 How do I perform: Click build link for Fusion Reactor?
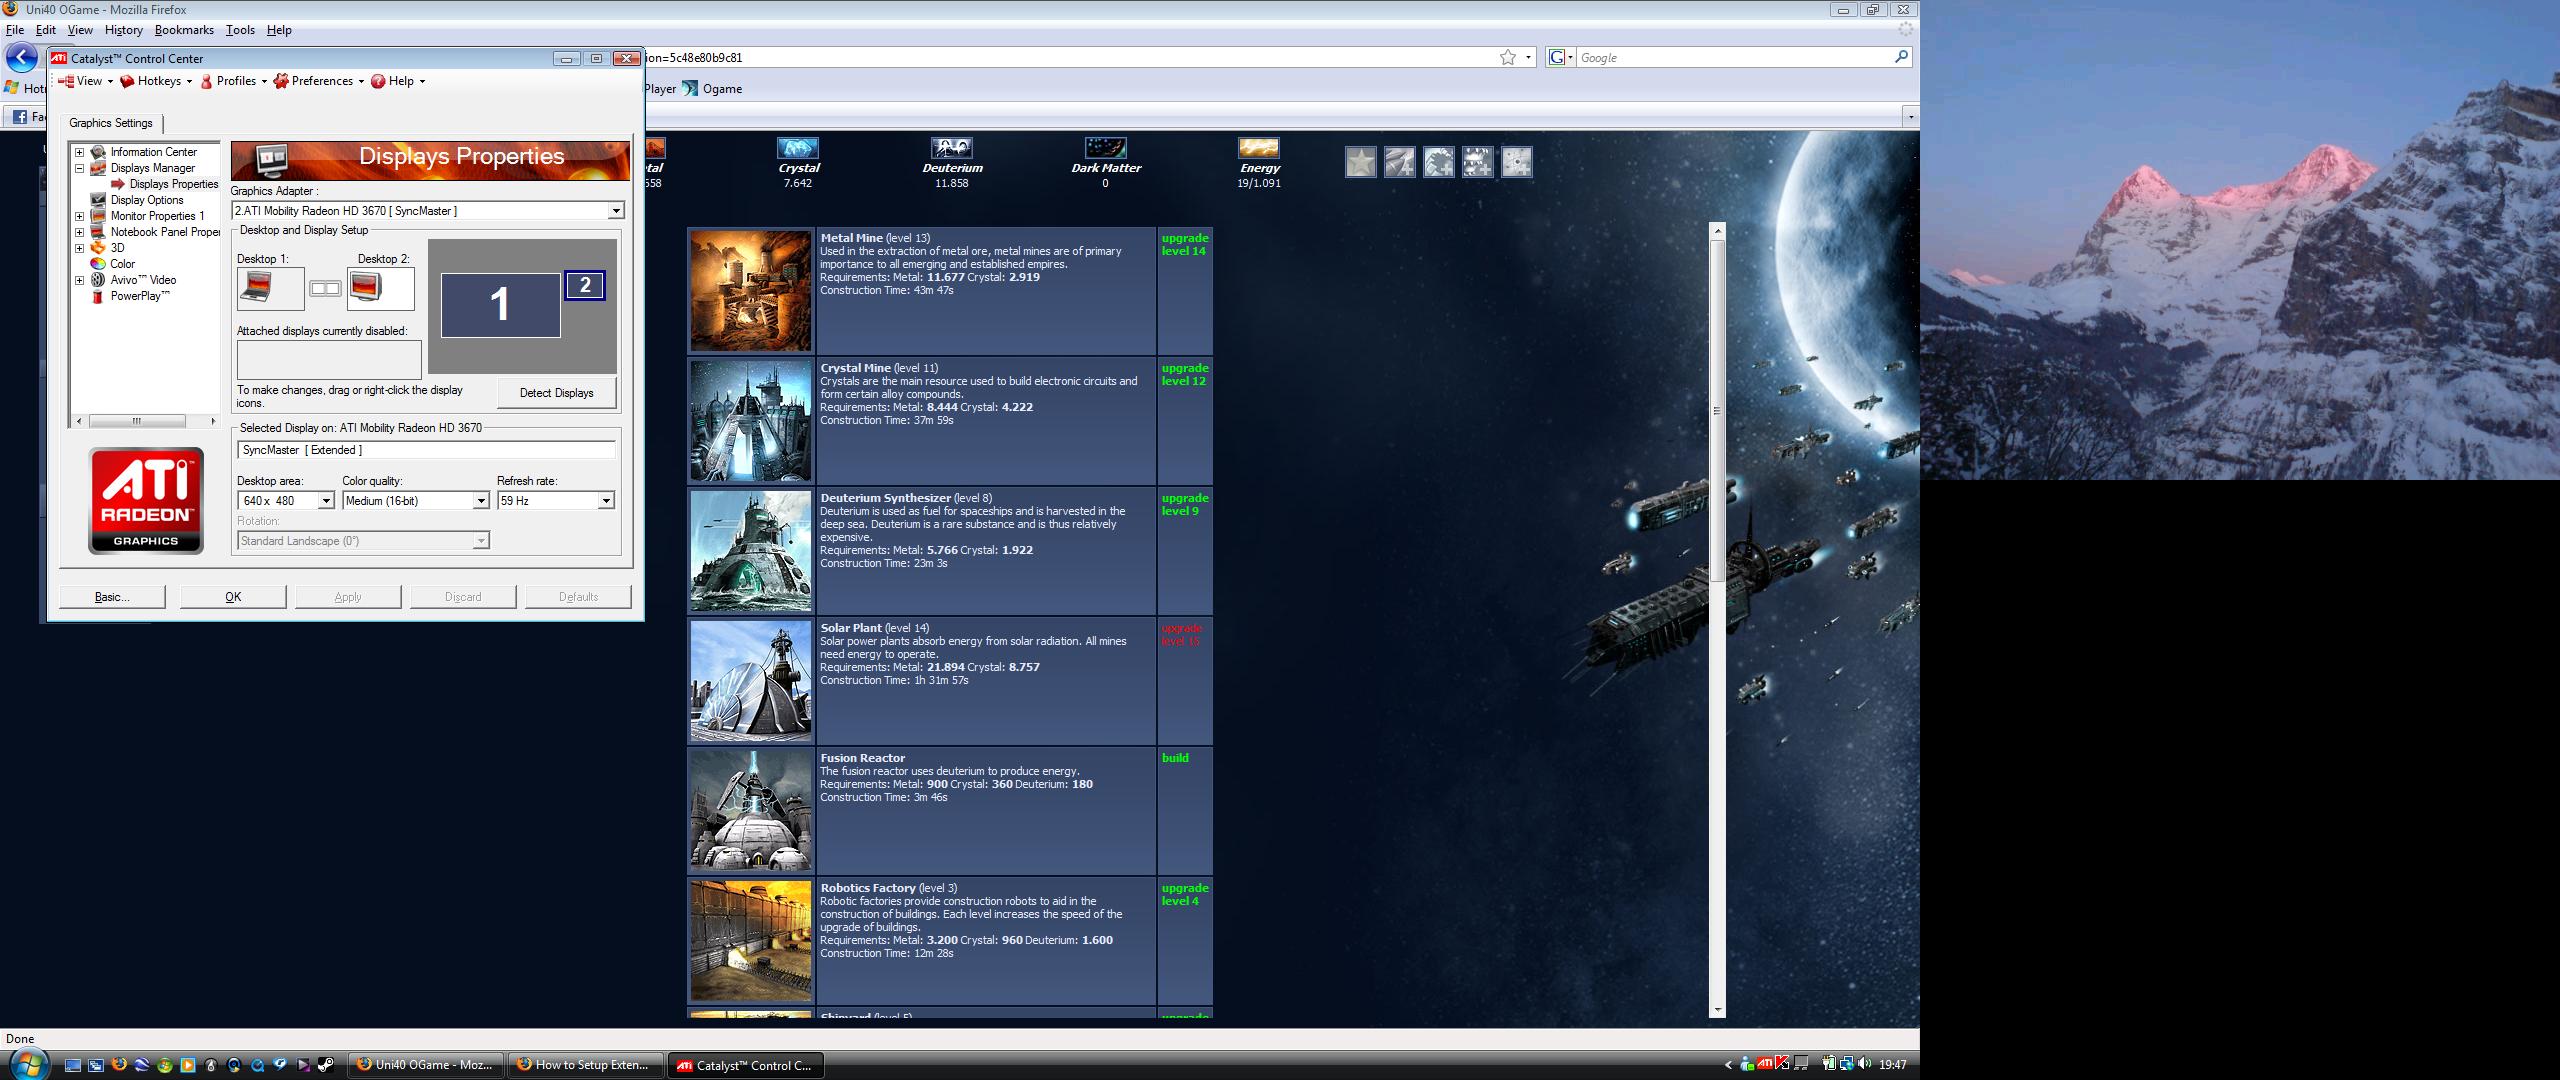[1175, 758]
